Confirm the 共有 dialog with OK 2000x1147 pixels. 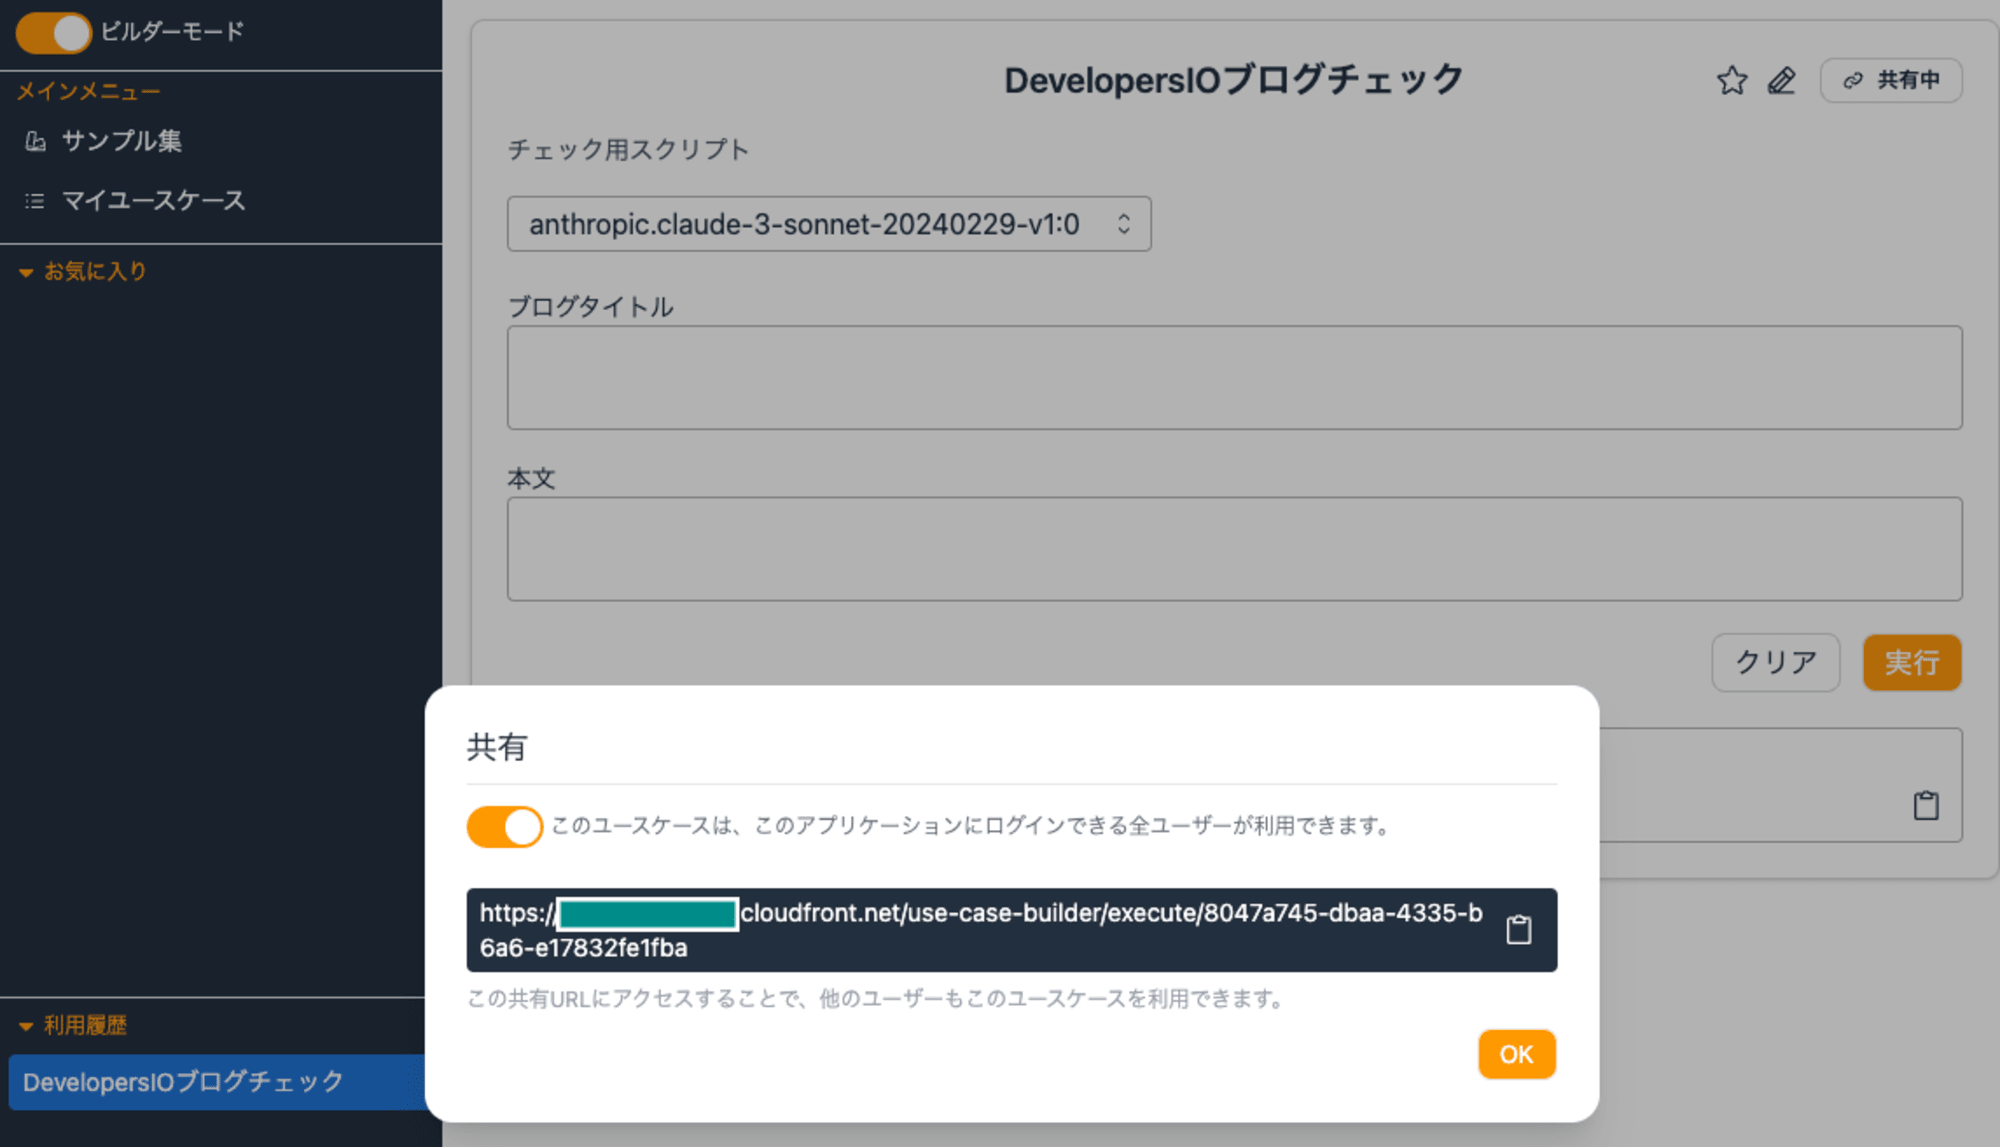(1517, 1054)
